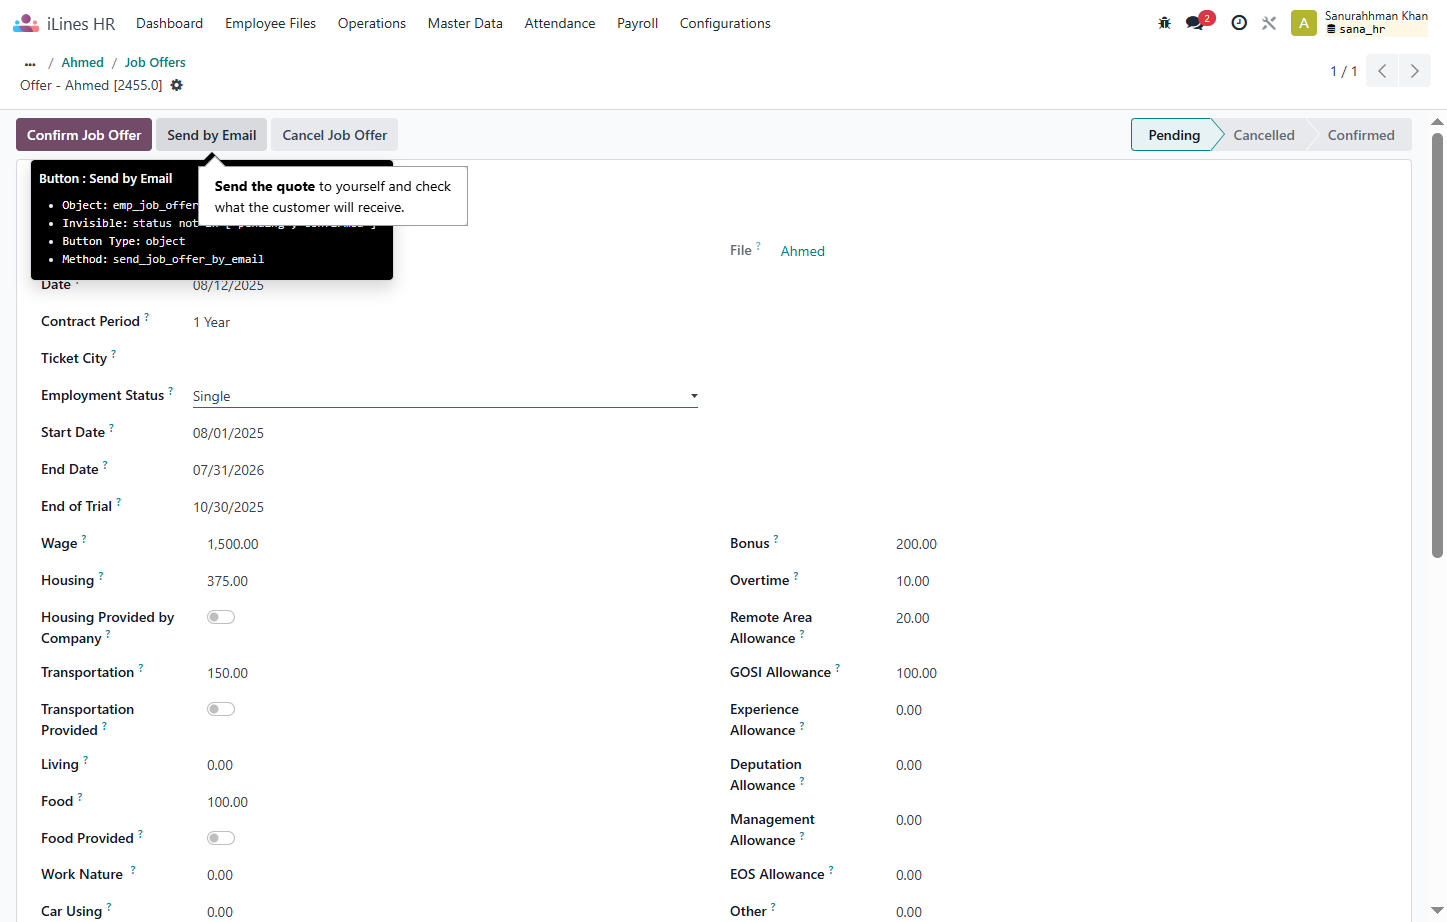Show help tooltip for Bonus field

click(x=776, y=538)
